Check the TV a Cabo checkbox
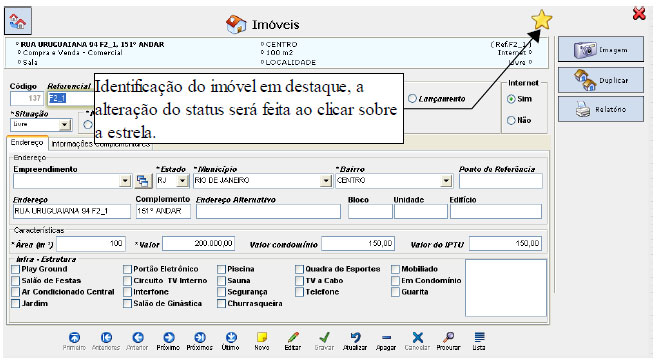This screenshot has width=657, height=361. pyautogui.click(x=299, y=281)
